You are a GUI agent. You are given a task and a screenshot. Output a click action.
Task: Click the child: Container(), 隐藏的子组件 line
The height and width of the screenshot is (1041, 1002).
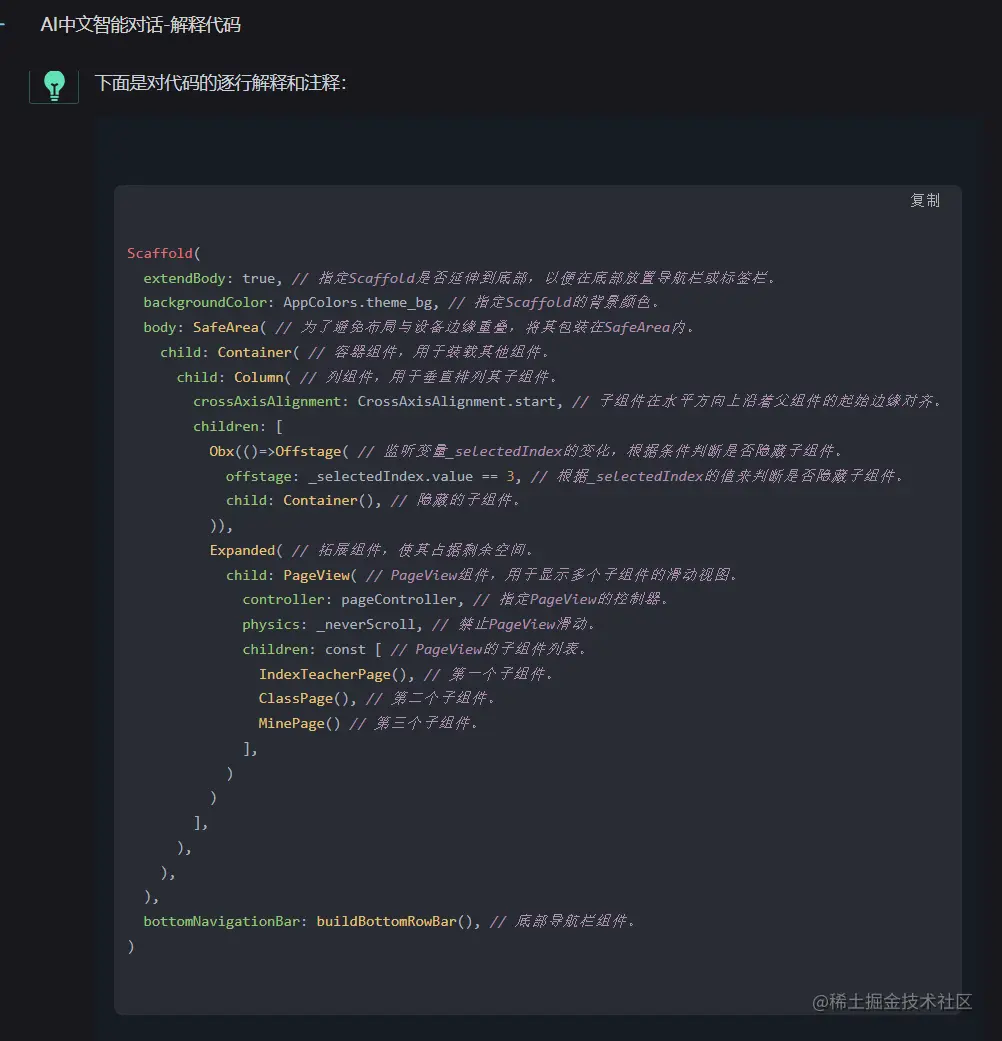[x=373, y=501]
